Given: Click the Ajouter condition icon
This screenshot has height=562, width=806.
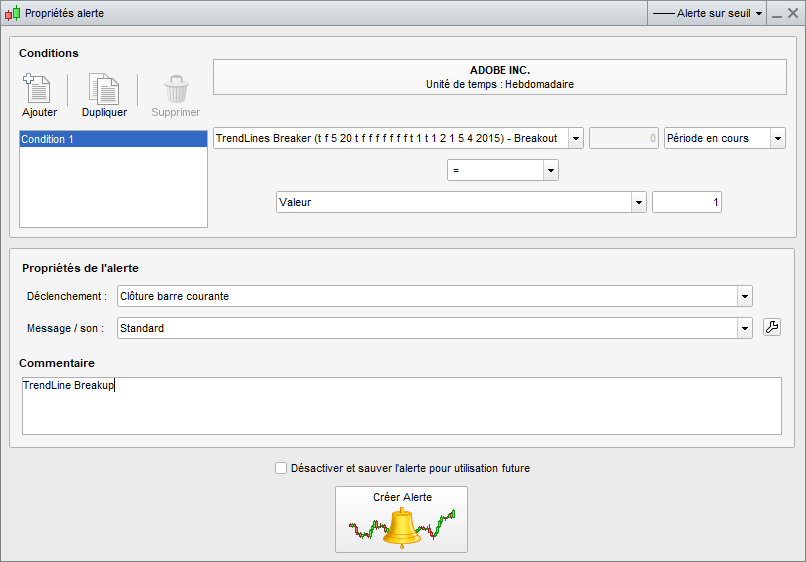Looking at the screenshot, I should (37, 88).
